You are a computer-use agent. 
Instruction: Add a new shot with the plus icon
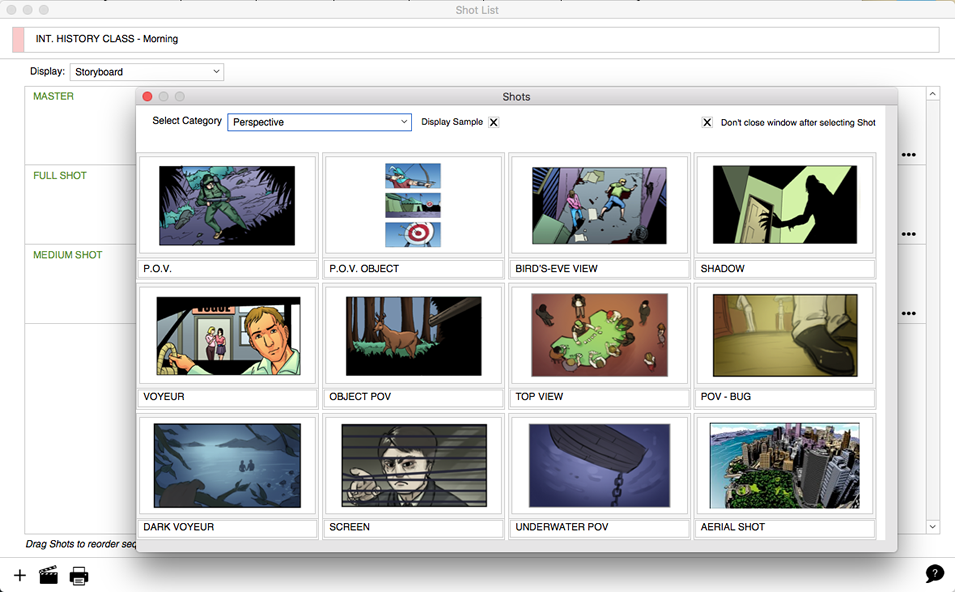tap(18, 576)
